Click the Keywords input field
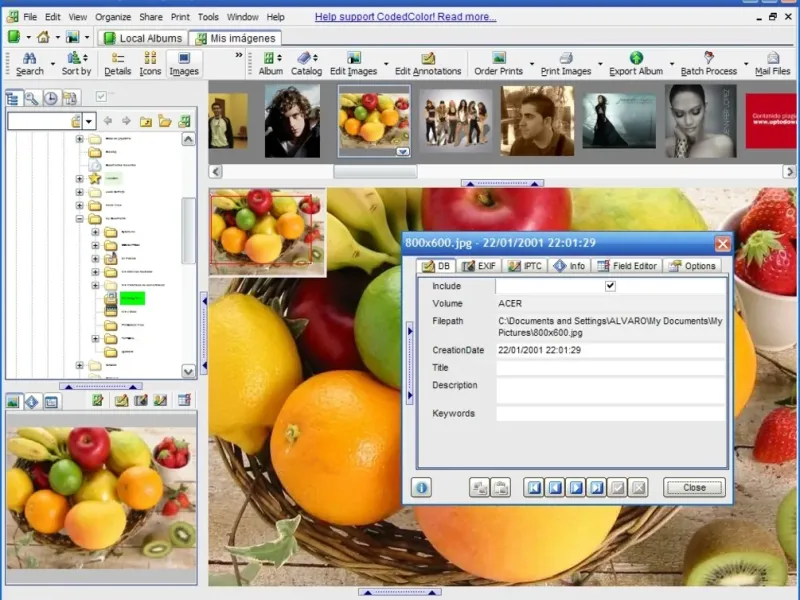The height and width of the screenshot is (600, 800). click(610, 413)
